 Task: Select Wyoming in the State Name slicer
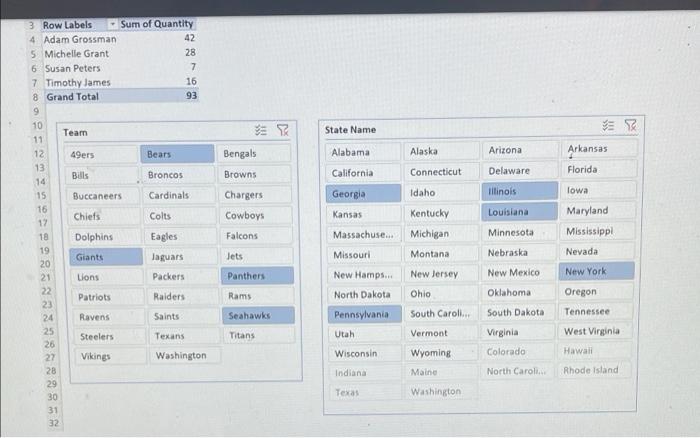(x=442, y=353)
